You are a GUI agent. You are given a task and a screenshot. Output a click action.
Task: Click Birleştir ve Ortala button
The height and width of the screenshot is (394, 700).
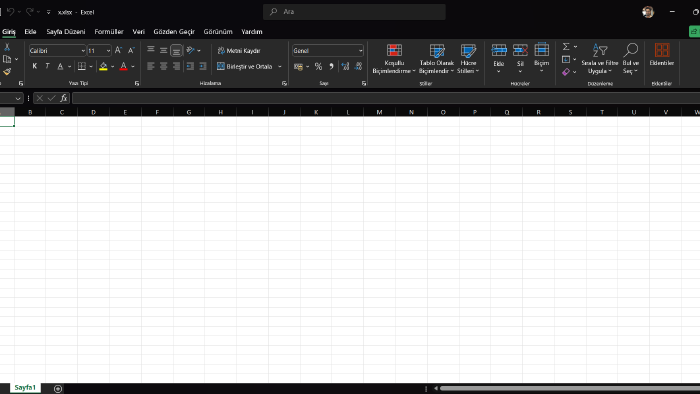coord(245,66)
